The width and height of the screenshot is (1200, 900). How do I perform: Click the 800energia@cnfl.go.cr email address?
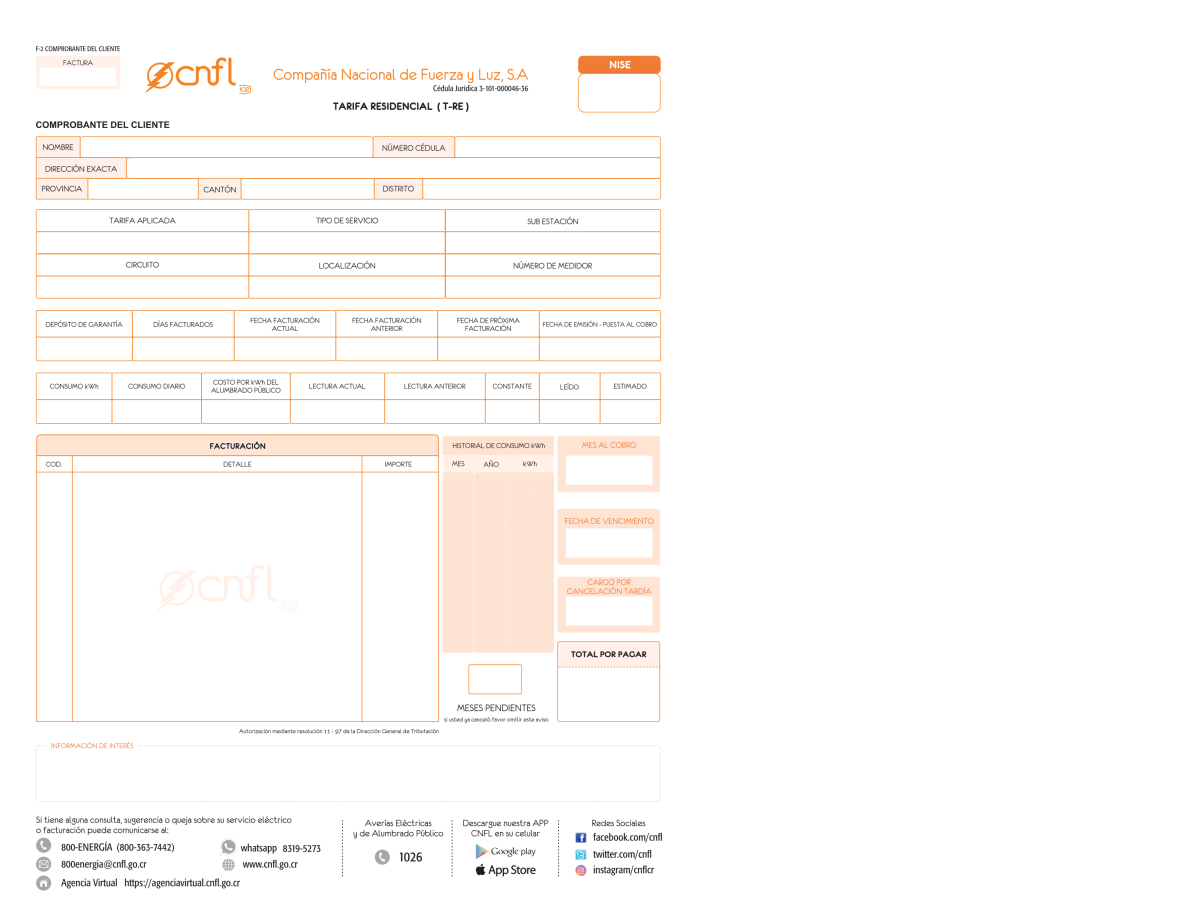pyautogui.click(x=103, y=865)
